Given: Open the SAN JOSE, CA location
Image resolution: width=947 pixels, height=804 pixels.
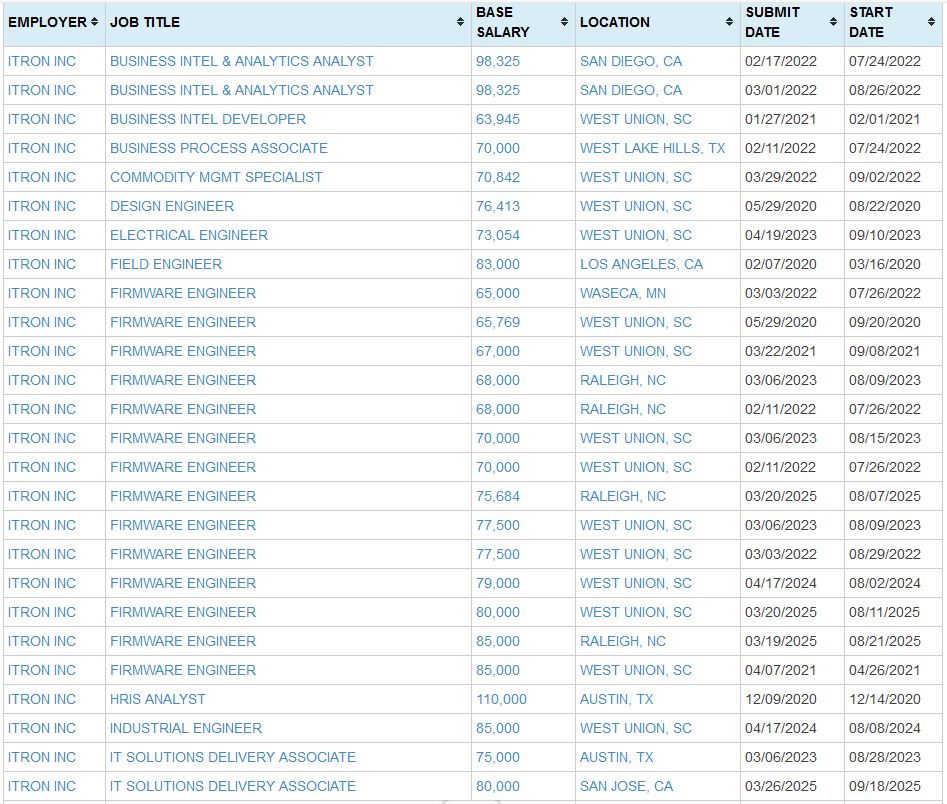Looking at the screenshot, I should (626, 786).
